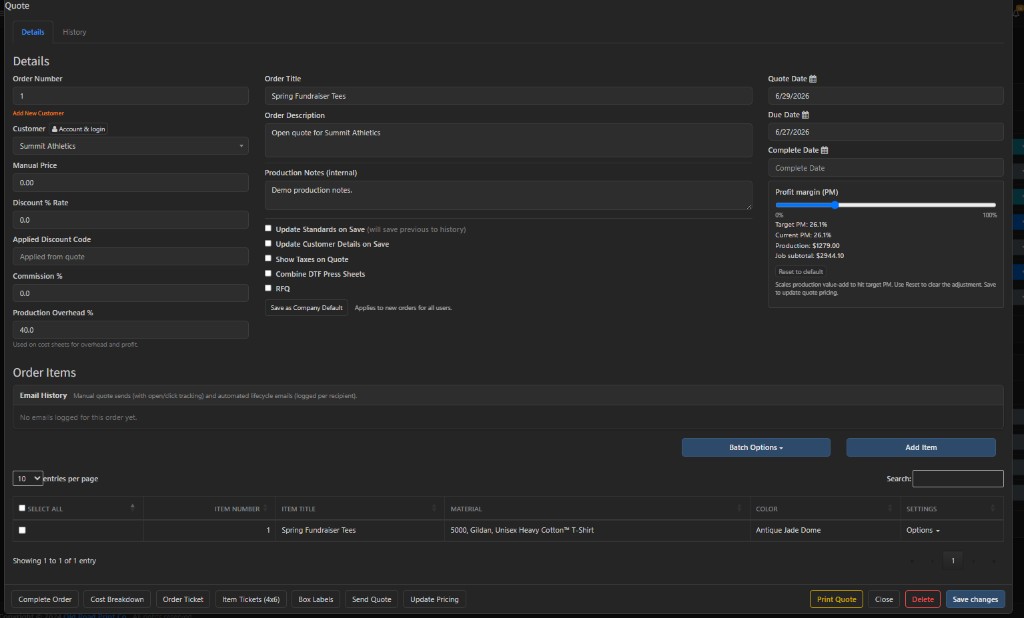Sort by Color column header

[x=825, y=509]
